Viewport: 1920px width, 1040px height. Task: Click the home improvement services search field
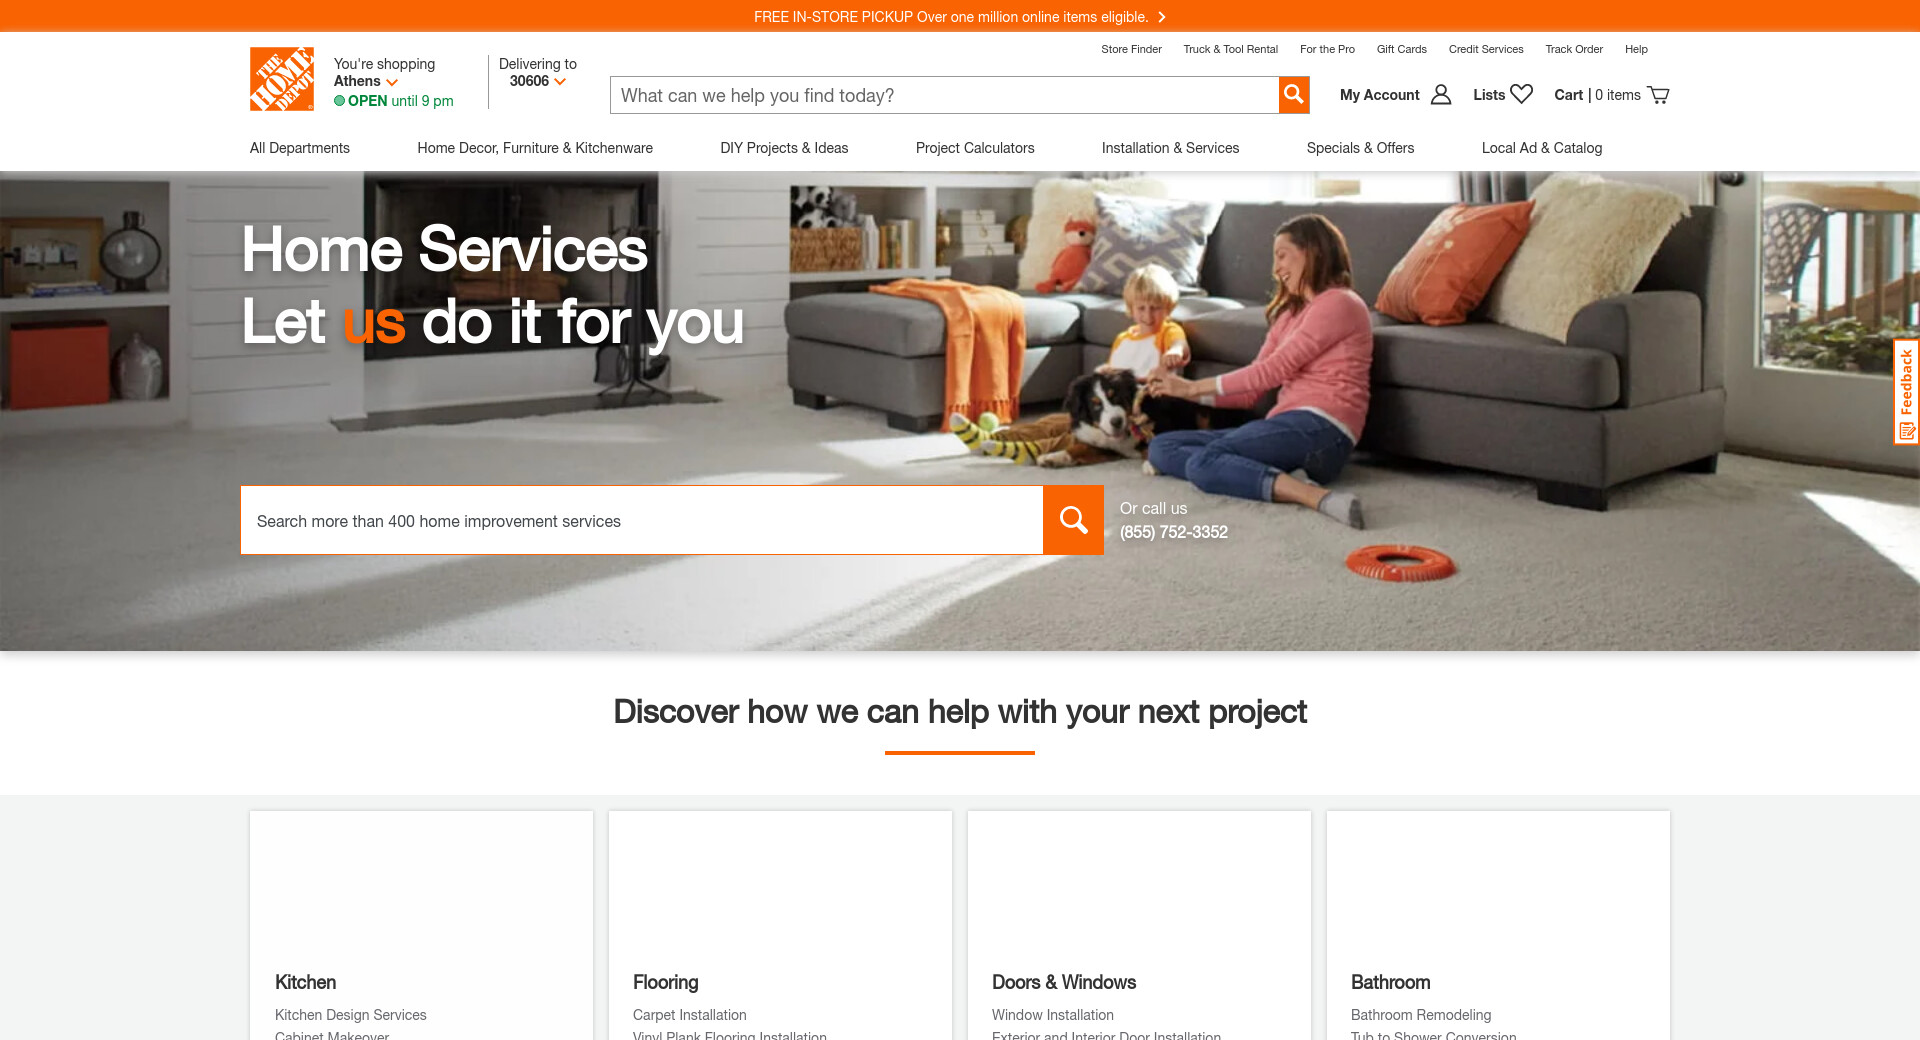click(642, 520)
